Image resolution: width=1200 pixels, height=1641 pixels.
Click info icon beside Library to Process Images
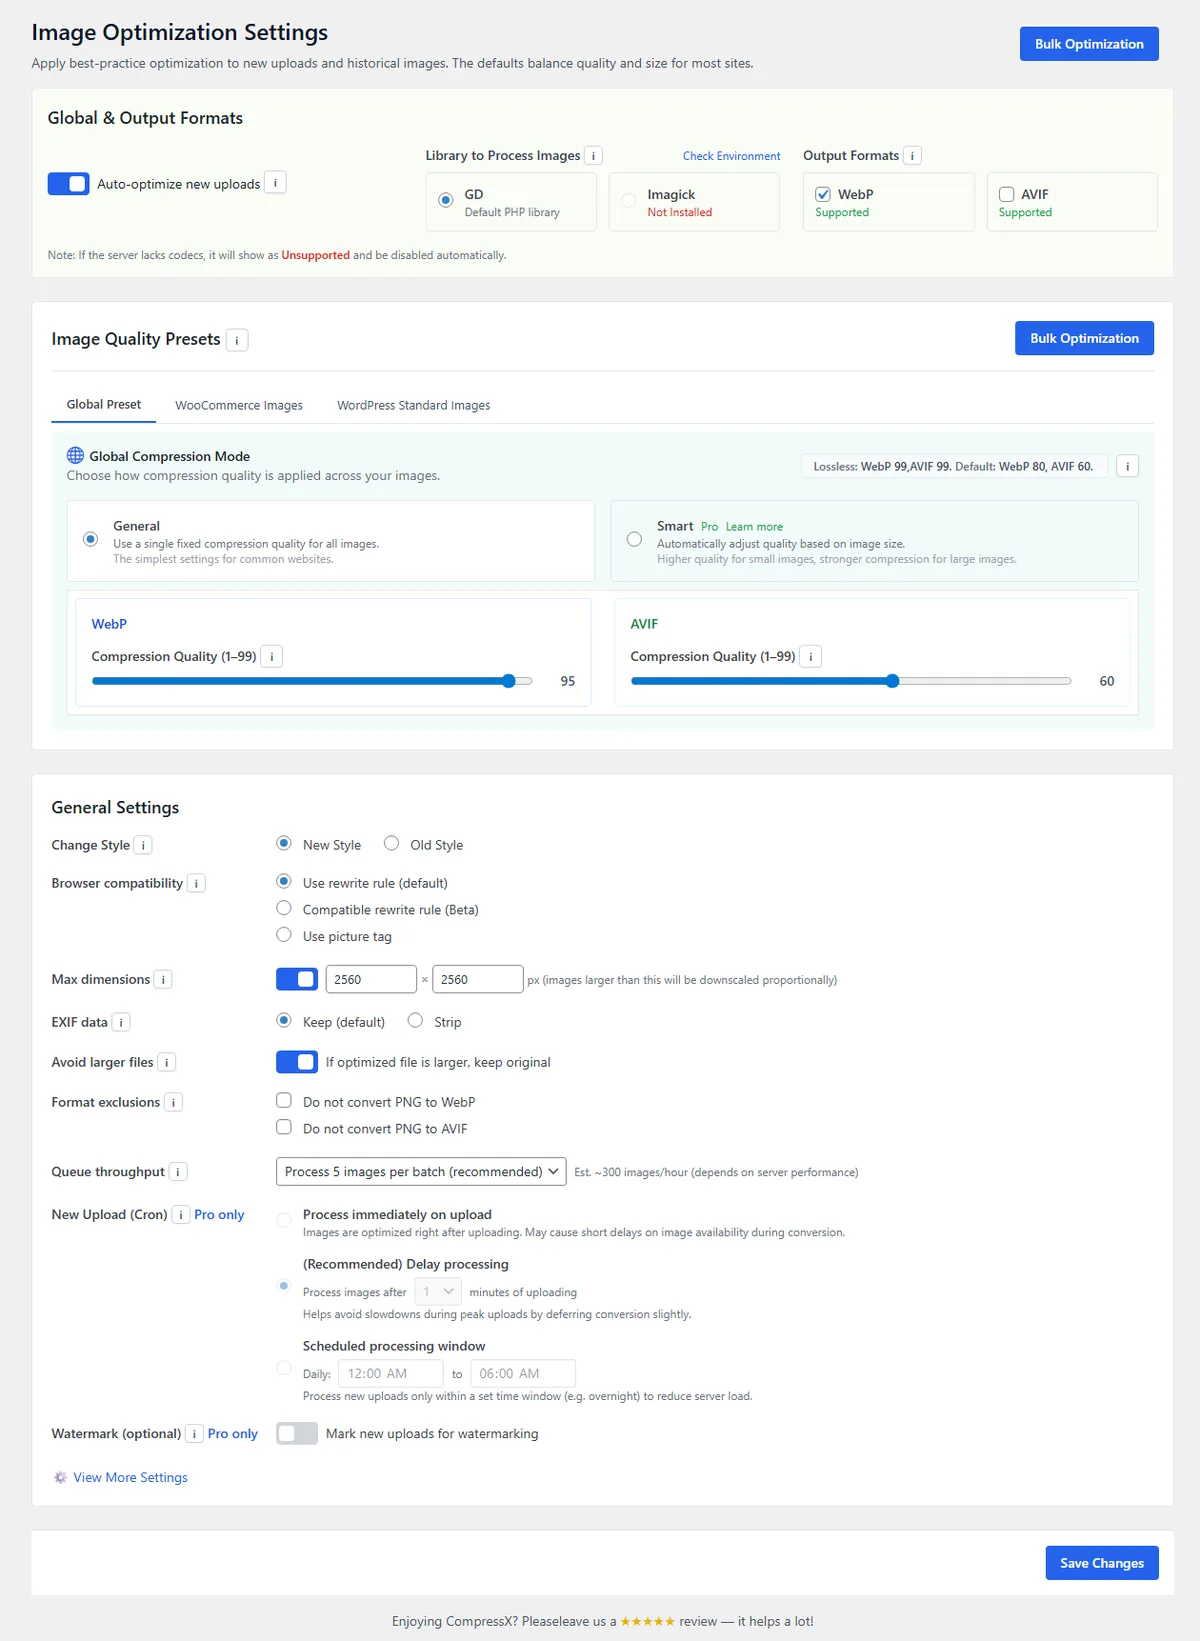point(593,156)
